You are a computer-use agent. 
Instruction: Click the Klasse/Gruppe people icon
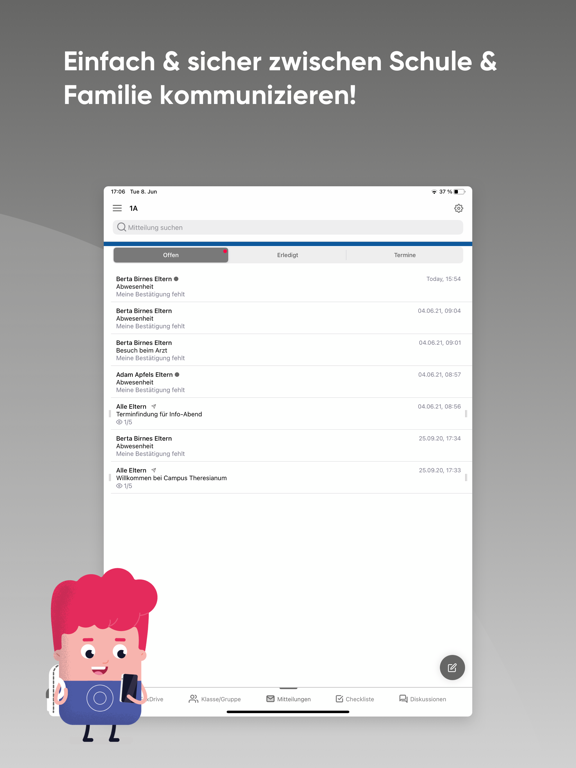[x=193, y=698]
